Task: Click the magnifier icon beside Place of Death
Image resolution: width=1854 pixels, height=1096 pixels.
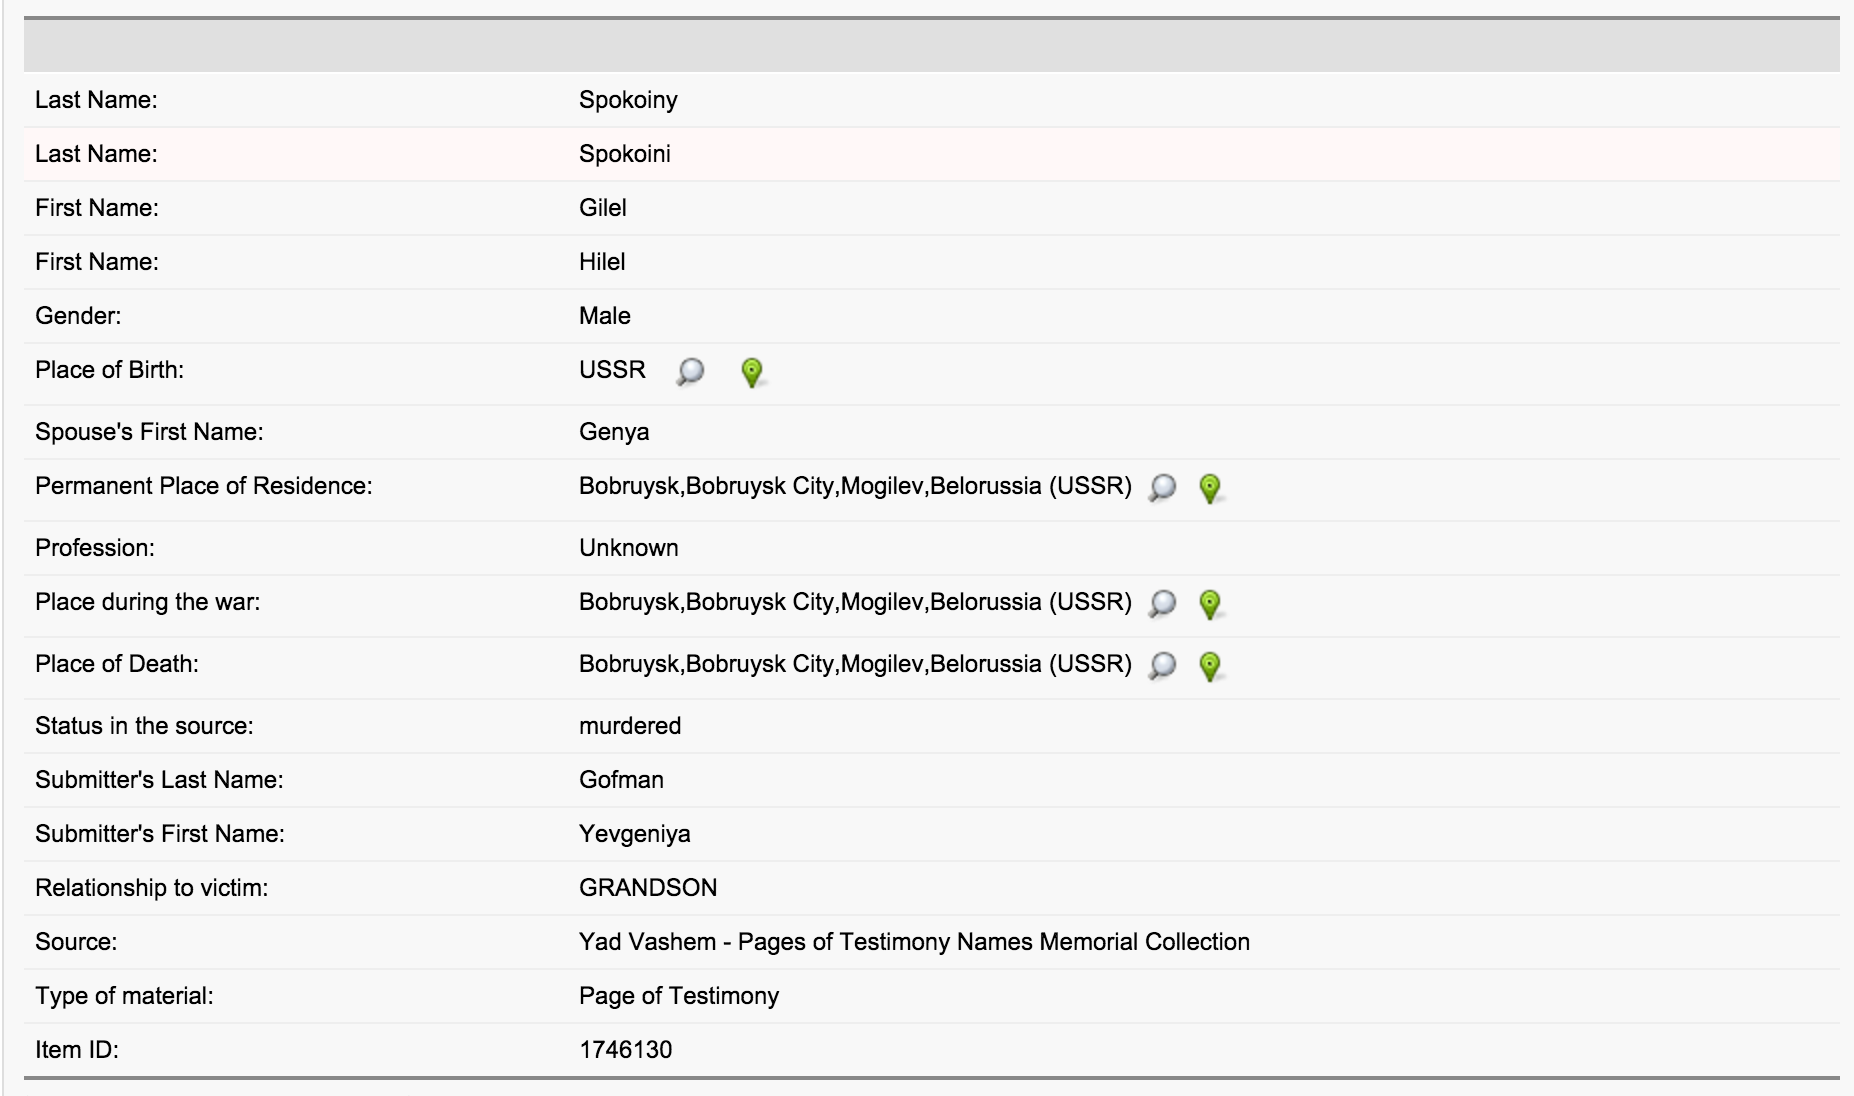Action: click(x=1162, y=666)
